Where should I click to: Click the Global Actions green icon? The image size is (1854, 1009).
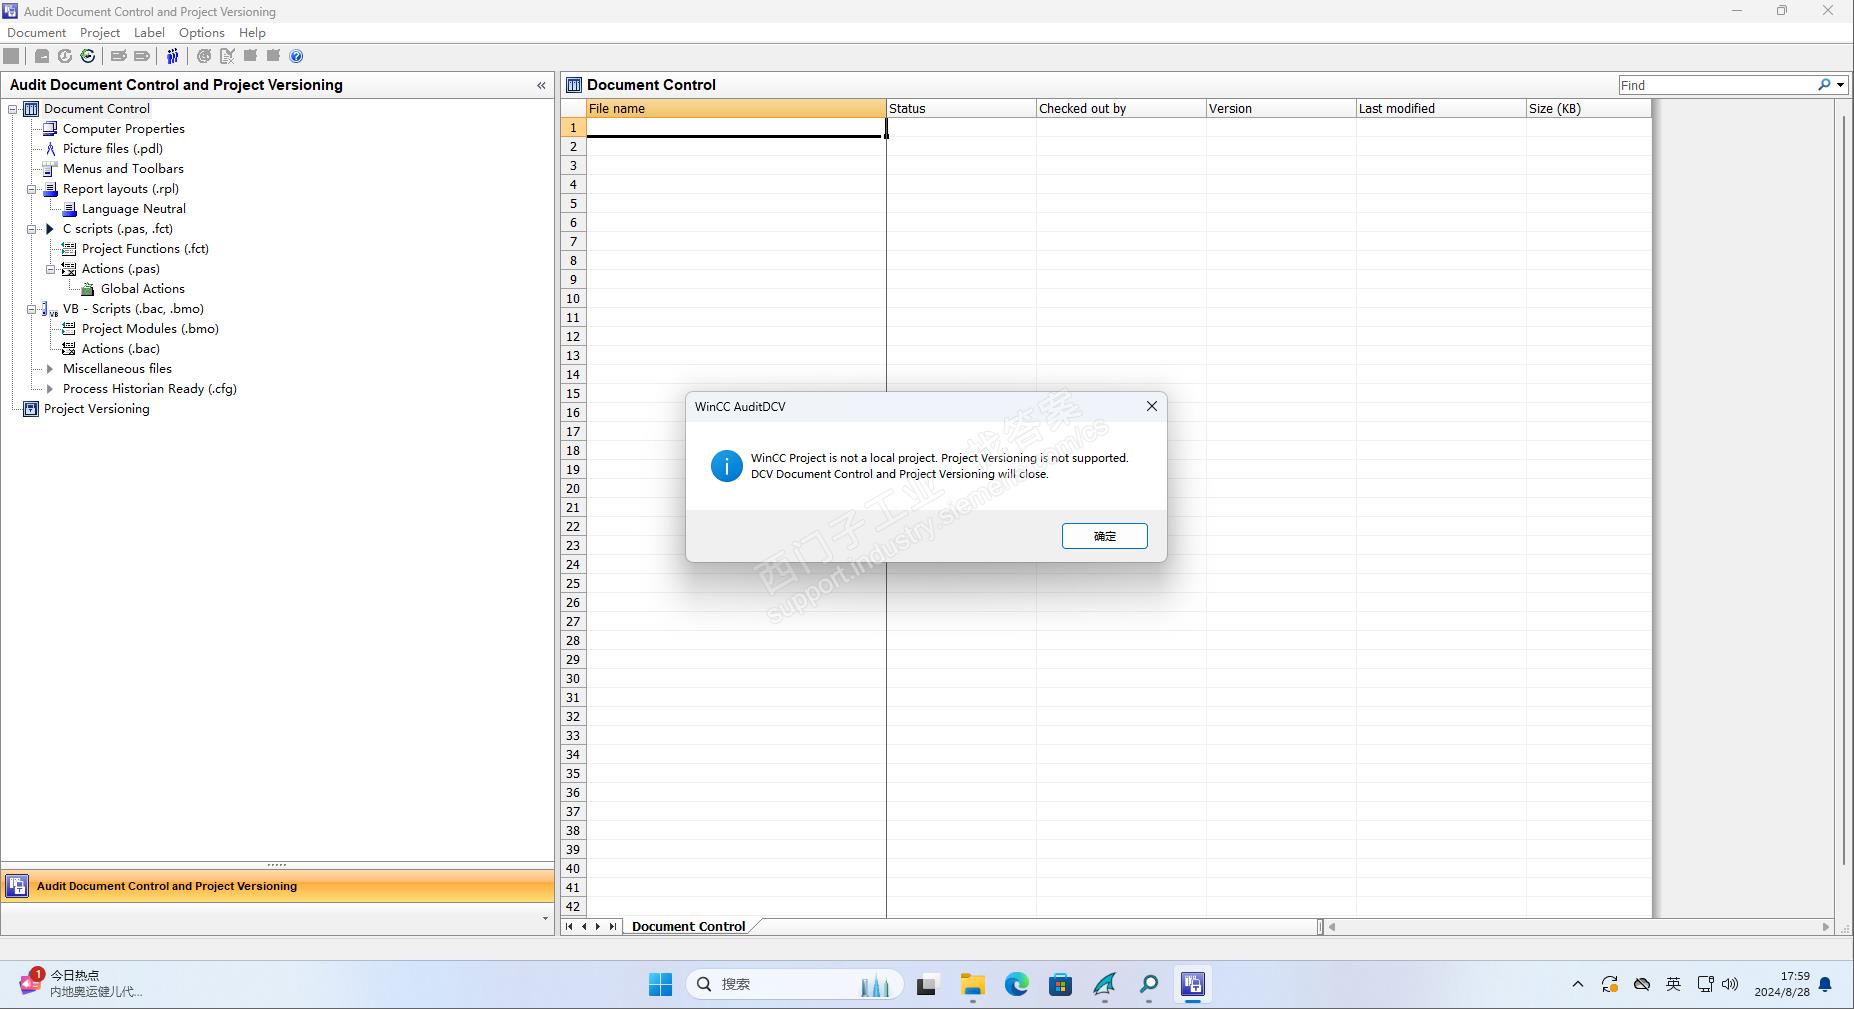[x=88, y=289]
